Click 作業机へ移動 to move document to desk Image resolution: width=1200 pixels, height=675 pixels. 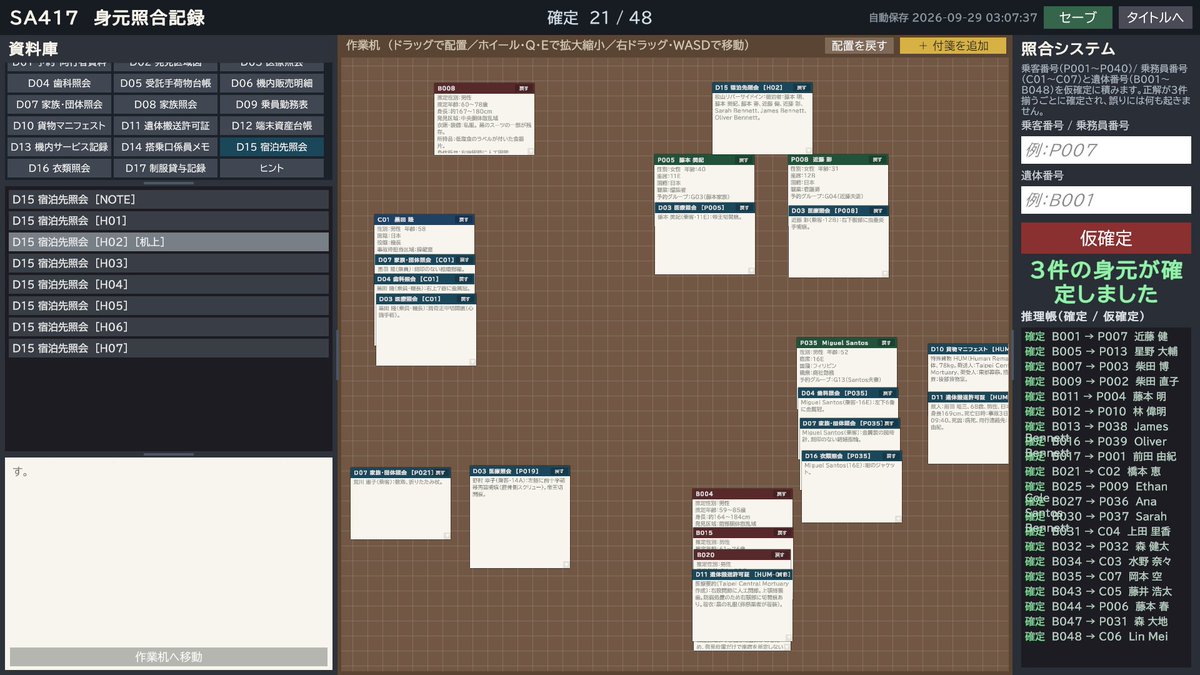169,657
